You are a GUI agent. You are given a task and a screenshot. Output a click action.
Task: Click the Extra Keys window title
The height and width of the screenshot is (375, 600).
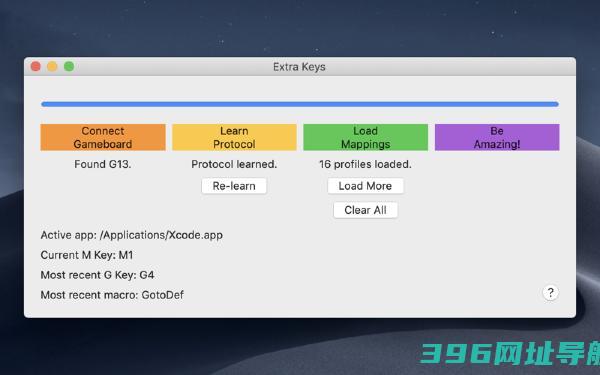click(299, 67)
